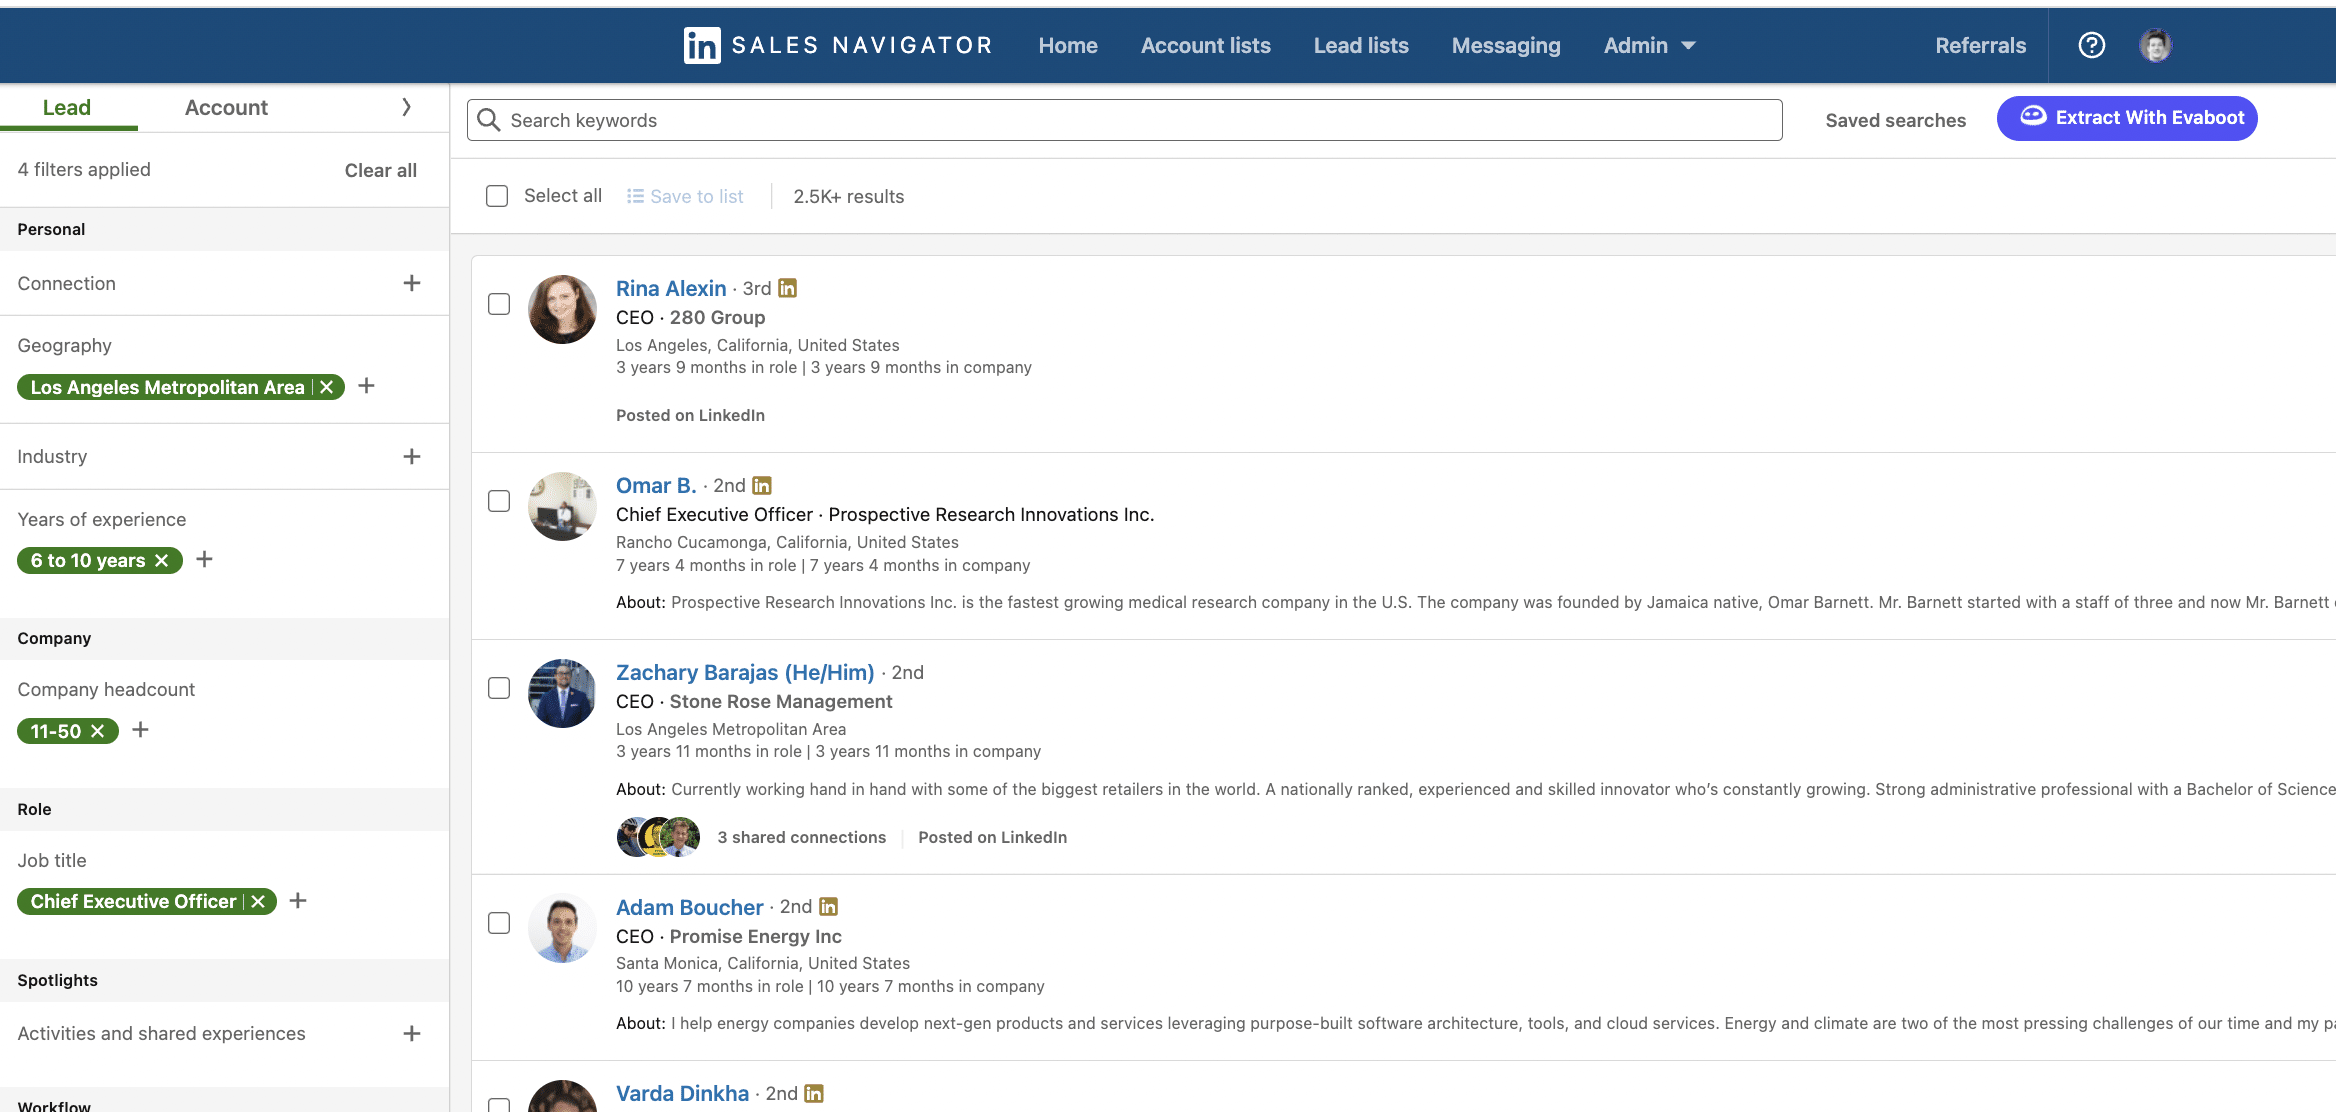This screenshot has height=1112, width=2336.
Task: Open Referrals in navigation bar
Action: pyautogui.click(x=1980, y=45)
